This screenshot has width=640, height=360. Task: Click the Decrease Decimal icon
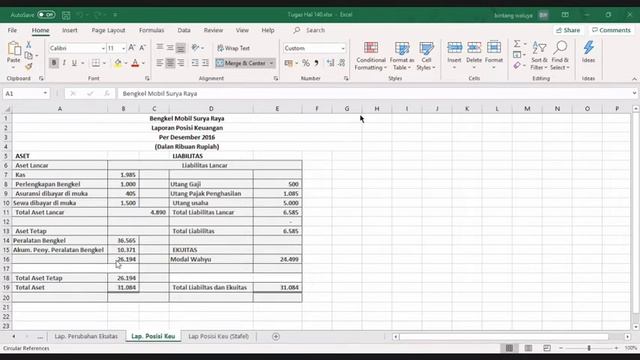[342, 63]
